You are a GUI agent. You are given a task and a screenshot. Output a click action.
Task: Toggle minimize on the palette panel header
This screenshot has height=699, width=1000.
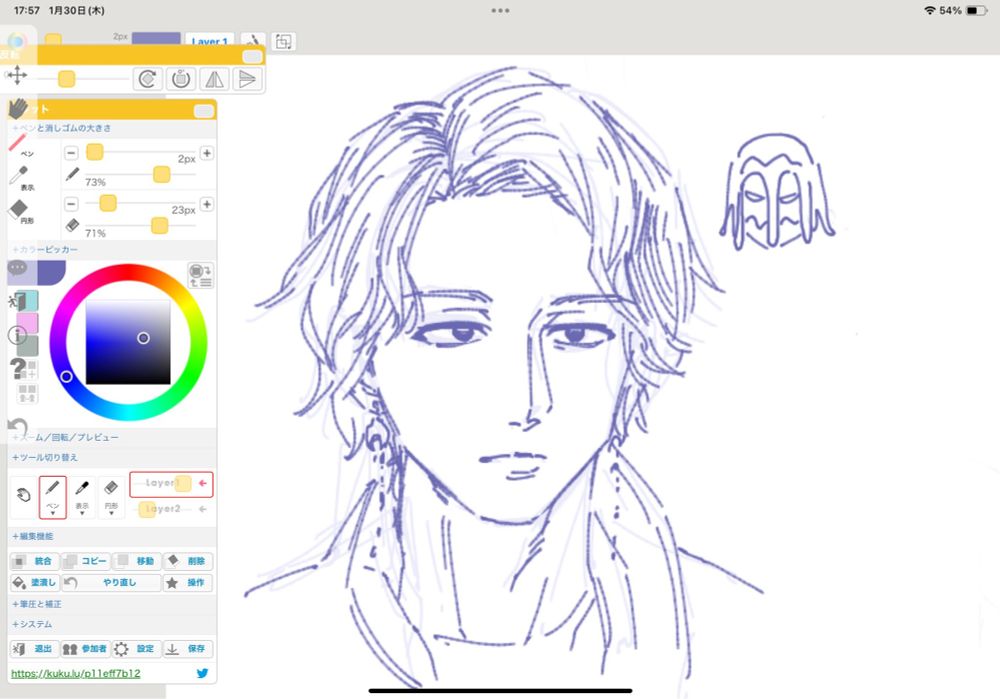[203, 112]
